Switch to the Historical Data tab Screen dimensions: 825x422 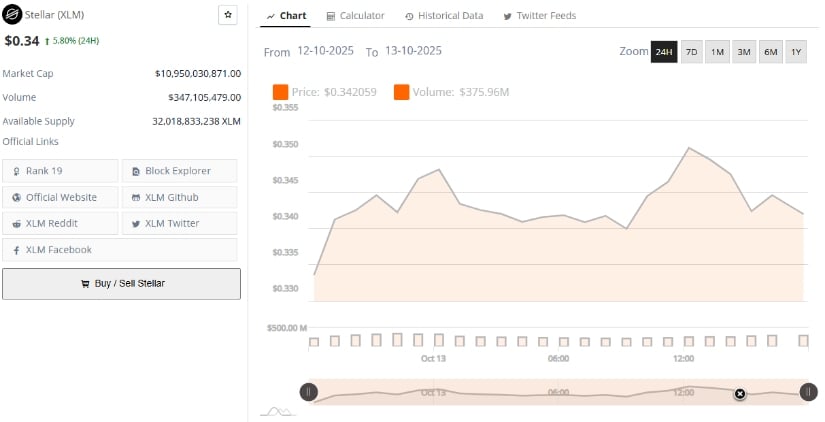click(444, 16)
